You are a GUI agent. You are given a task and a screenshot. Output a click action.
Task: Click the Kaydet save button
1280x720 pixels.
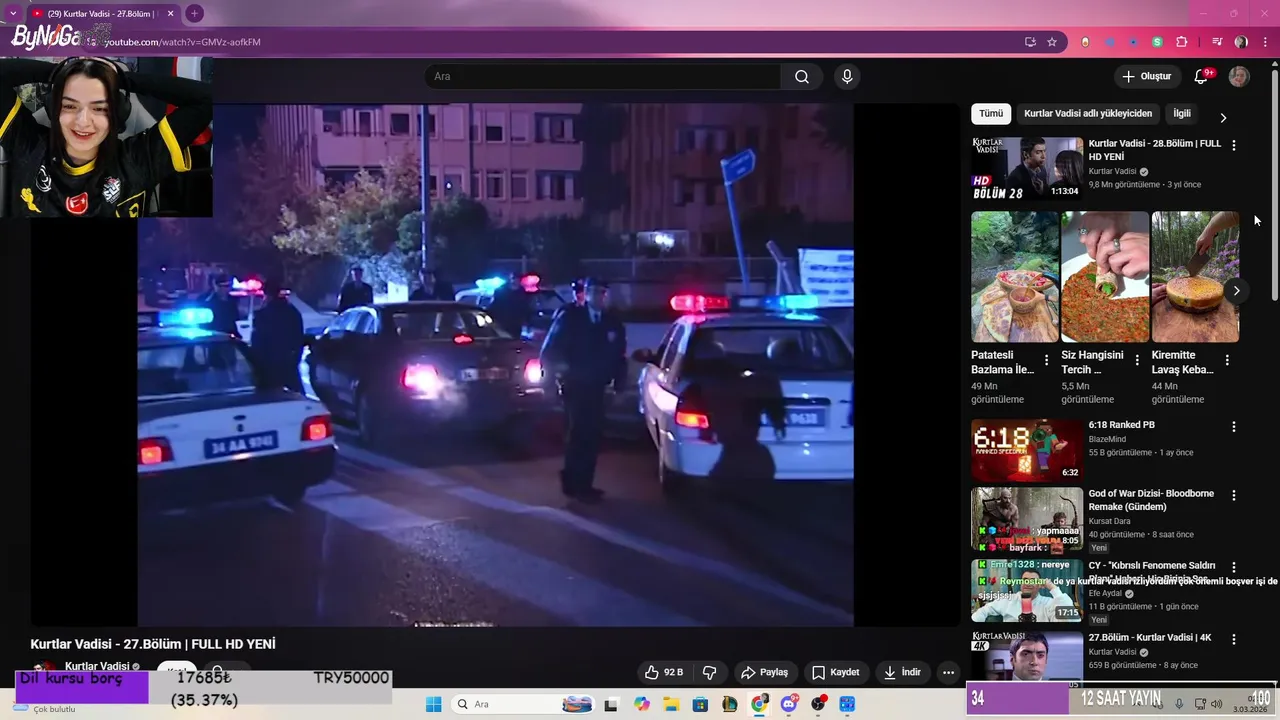tap(836, 672)
